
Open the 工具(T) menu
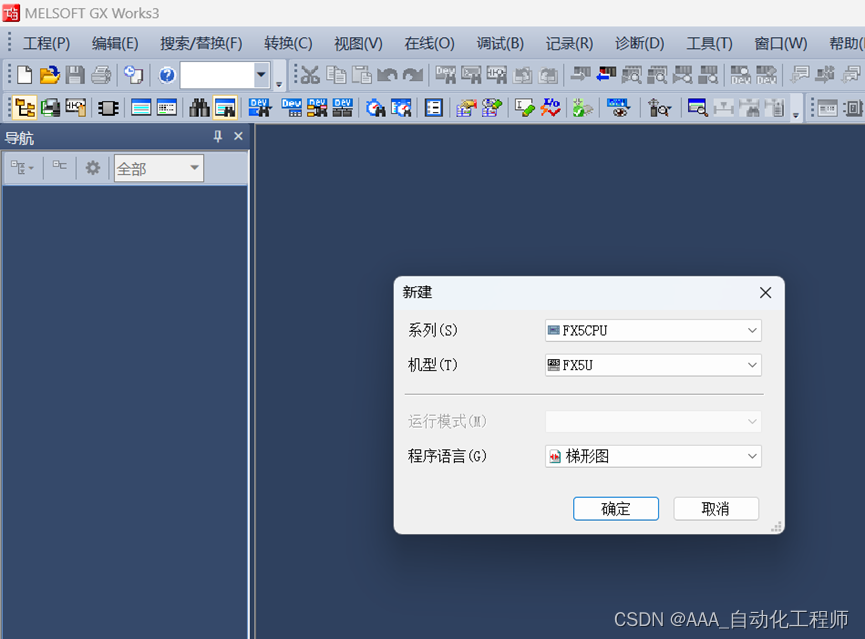coord(709,43)
